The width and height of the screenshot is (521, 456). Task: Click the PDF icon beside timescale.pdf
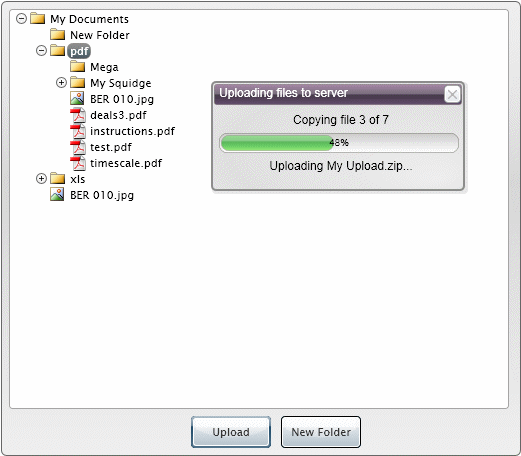point(78,163)
